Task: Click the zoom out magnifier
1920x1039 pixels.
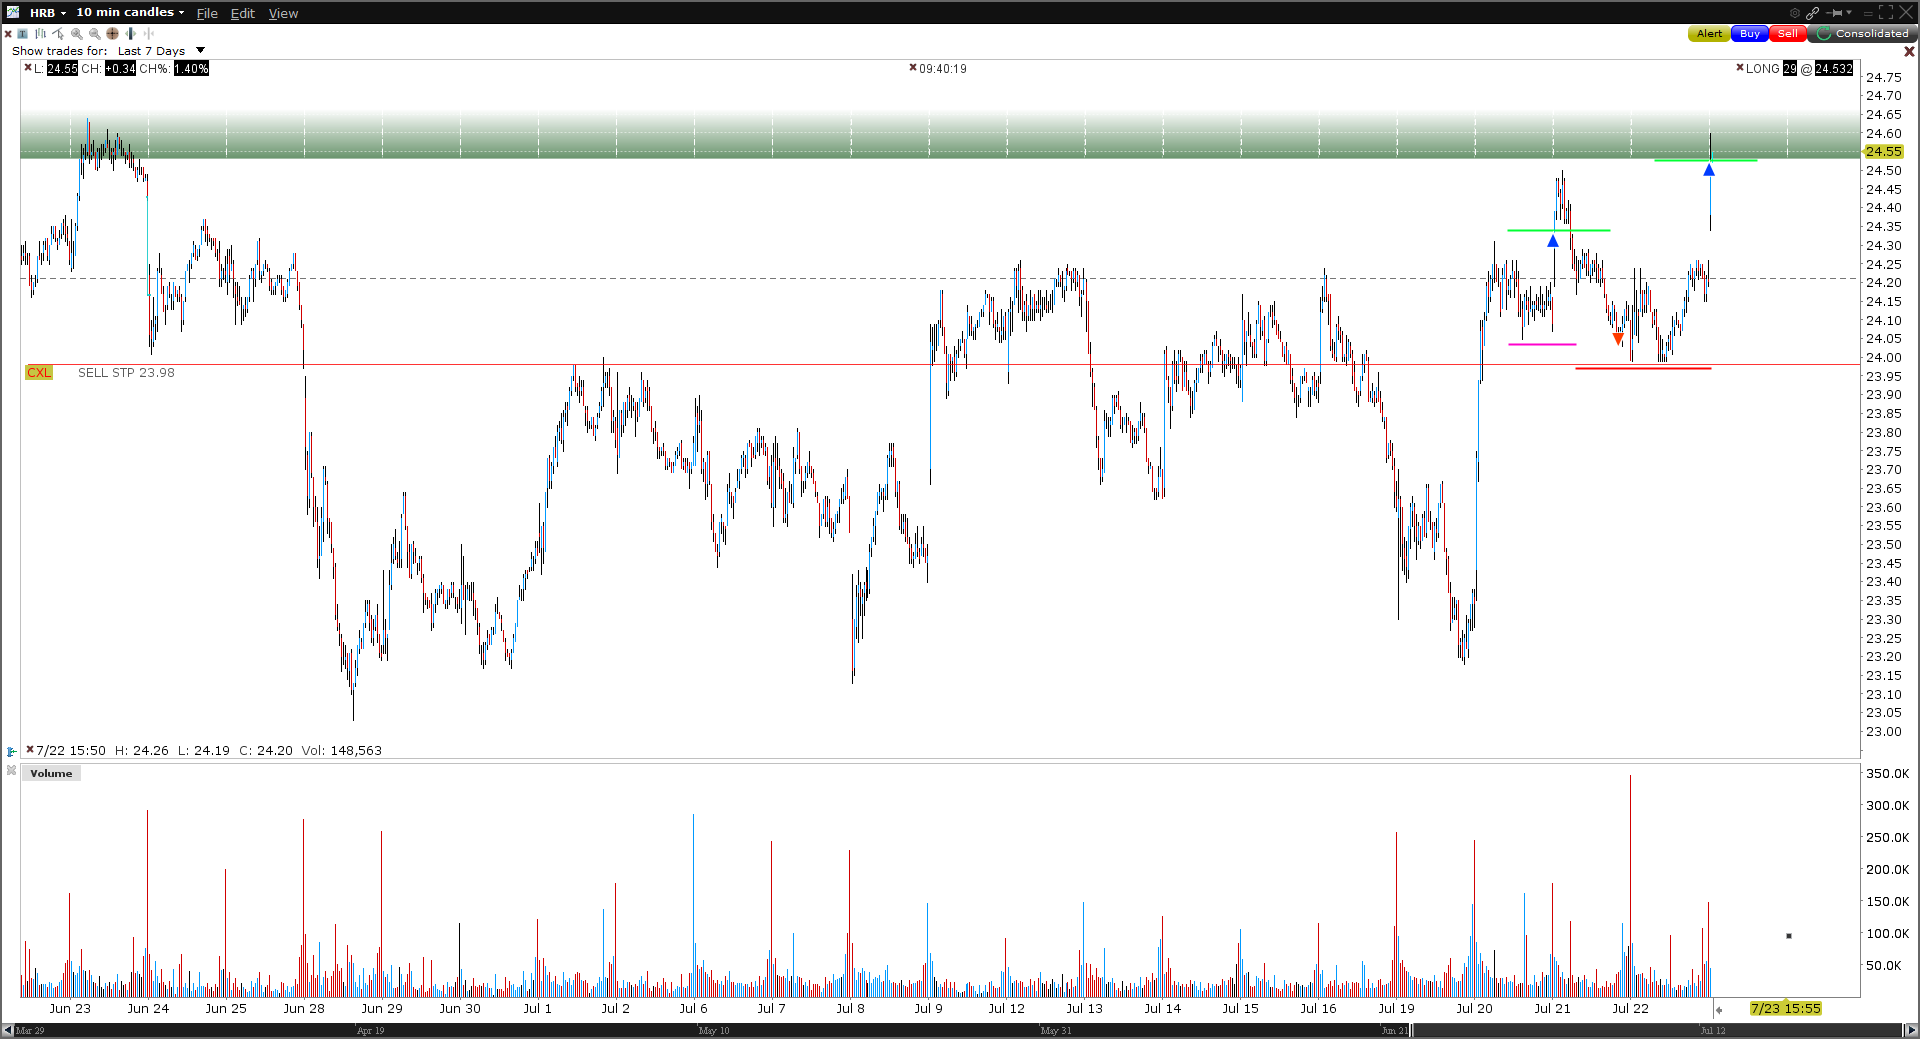Action: coord(95,34)
